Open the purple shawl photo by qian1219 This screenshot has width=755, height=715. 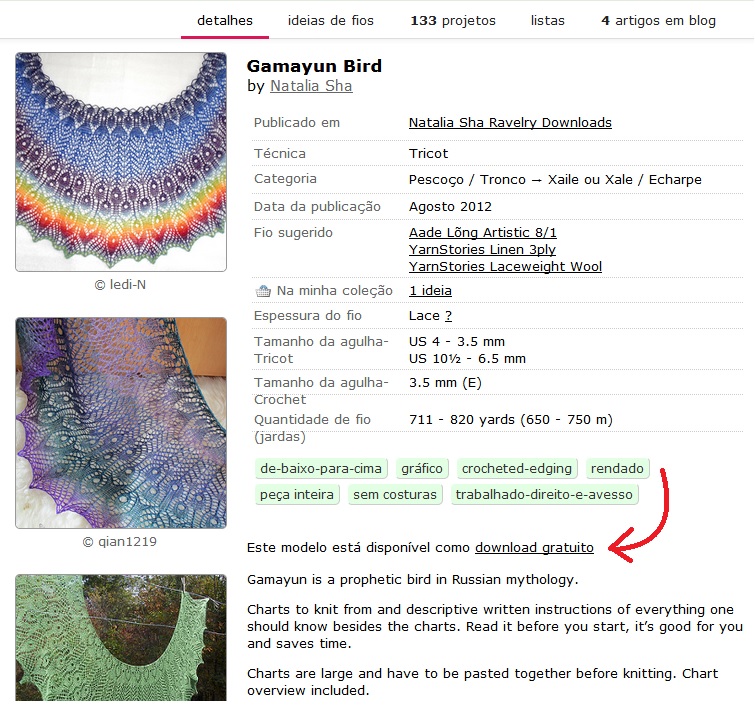pyautogui.click(x=121, y=423)
